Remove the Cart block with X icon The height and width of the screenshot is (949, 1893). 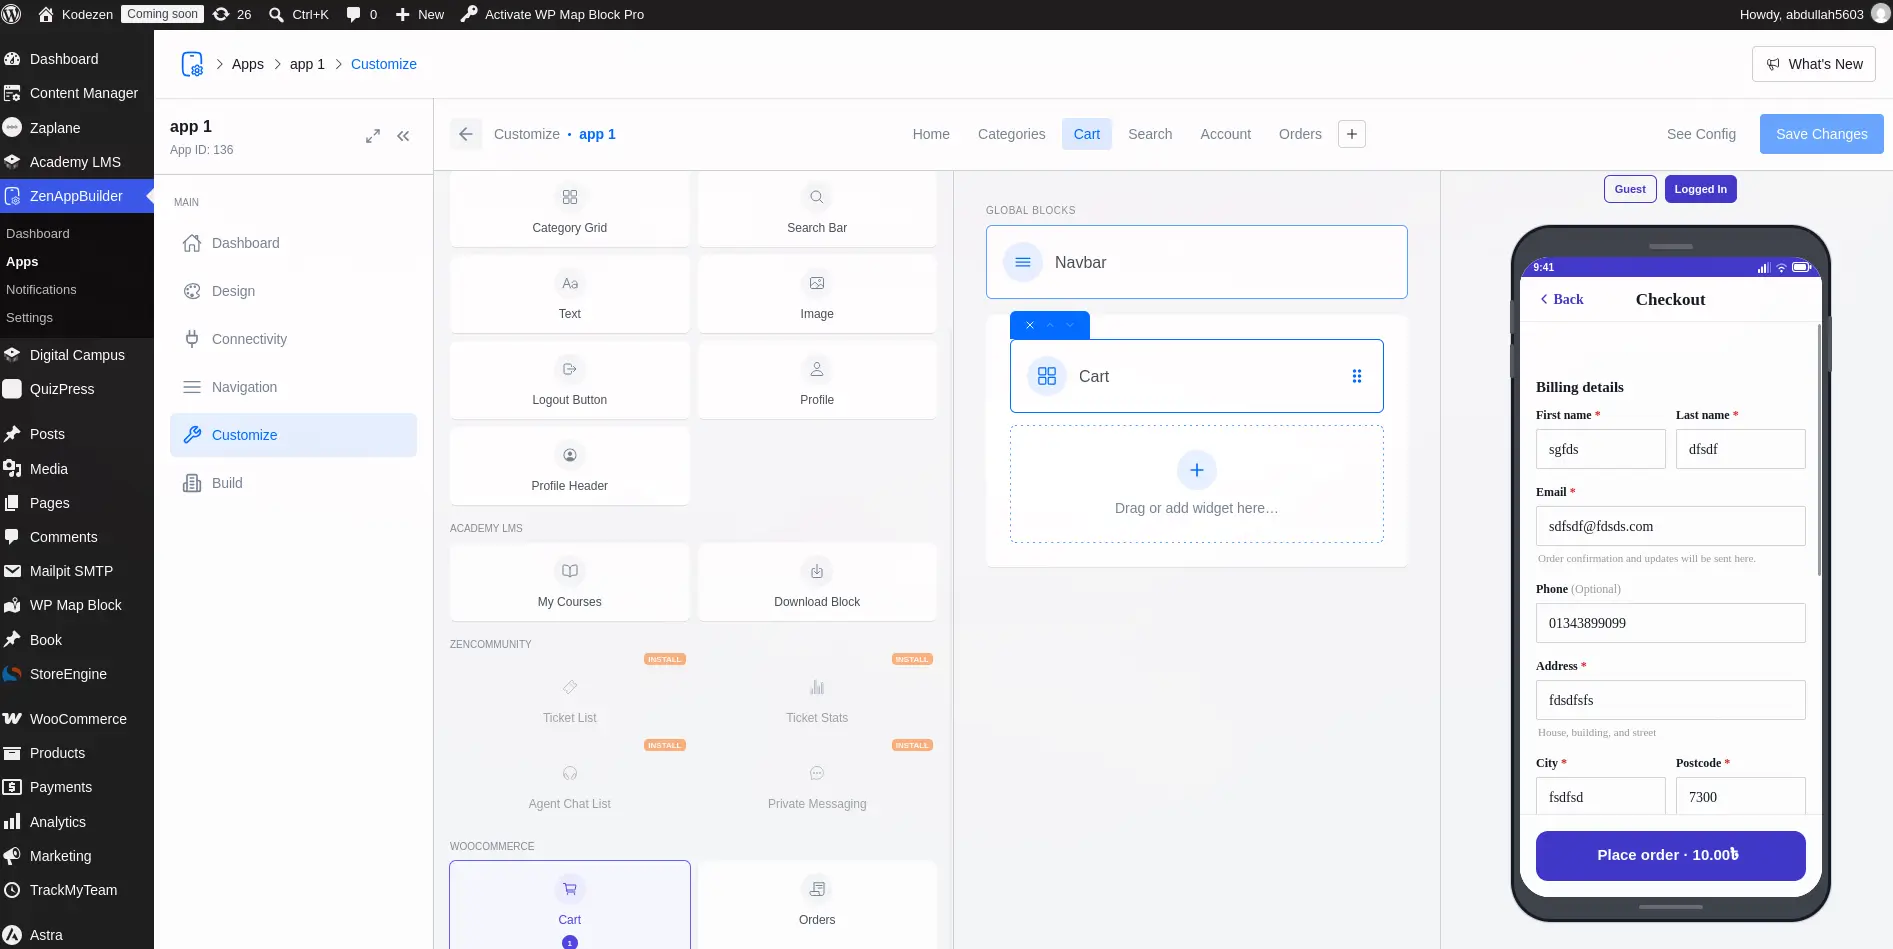click(x=1030, y=325)
